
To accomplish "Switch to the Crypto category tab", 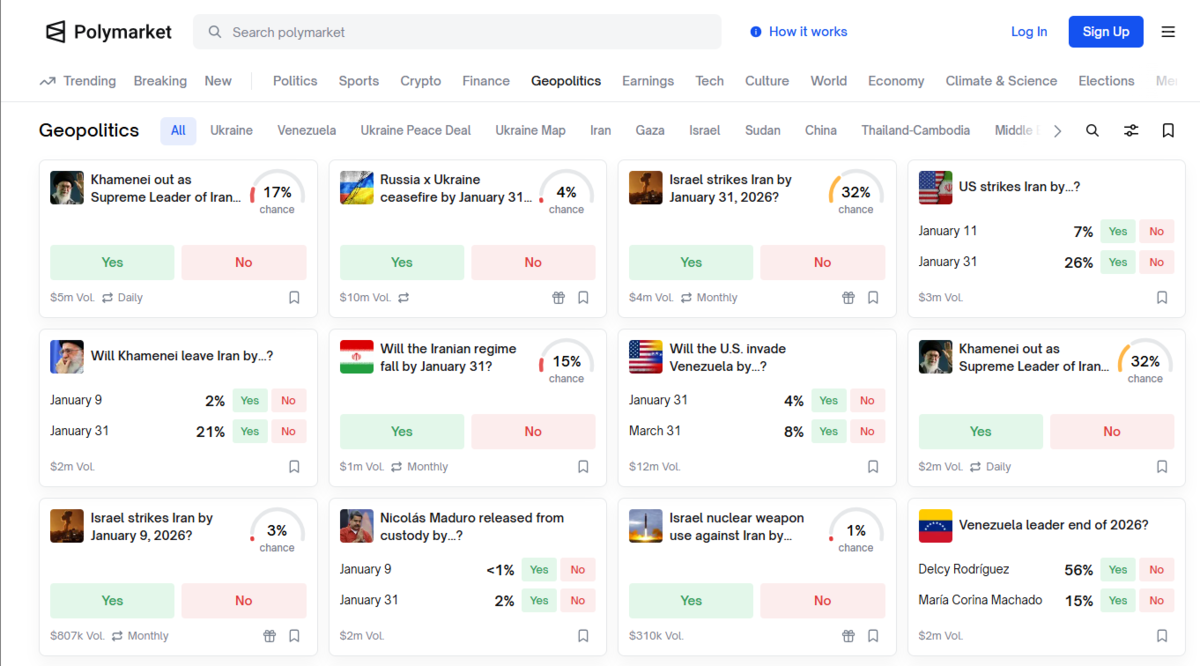I will click(x=420, y=81).
